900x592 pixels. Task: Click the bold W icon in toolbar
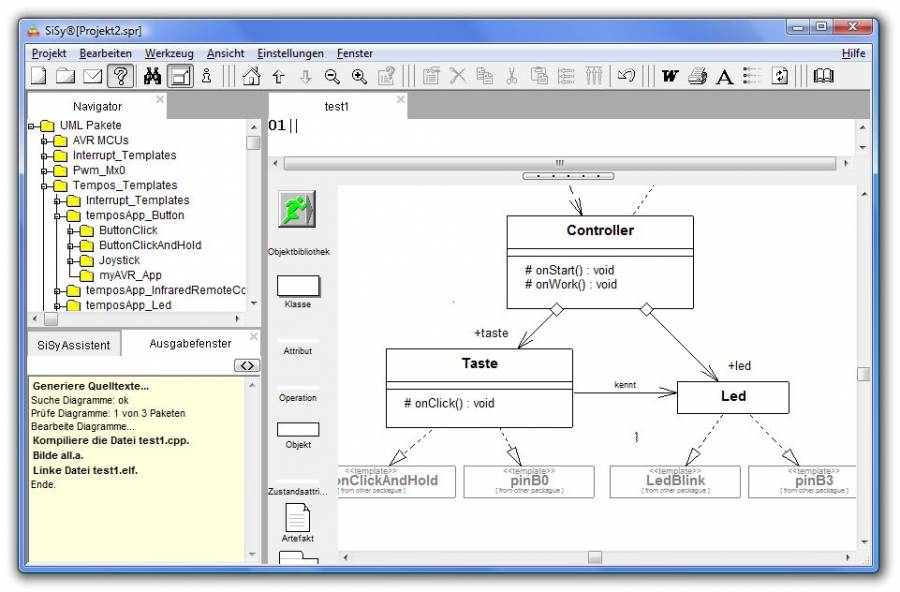click(x=670, y=76)
